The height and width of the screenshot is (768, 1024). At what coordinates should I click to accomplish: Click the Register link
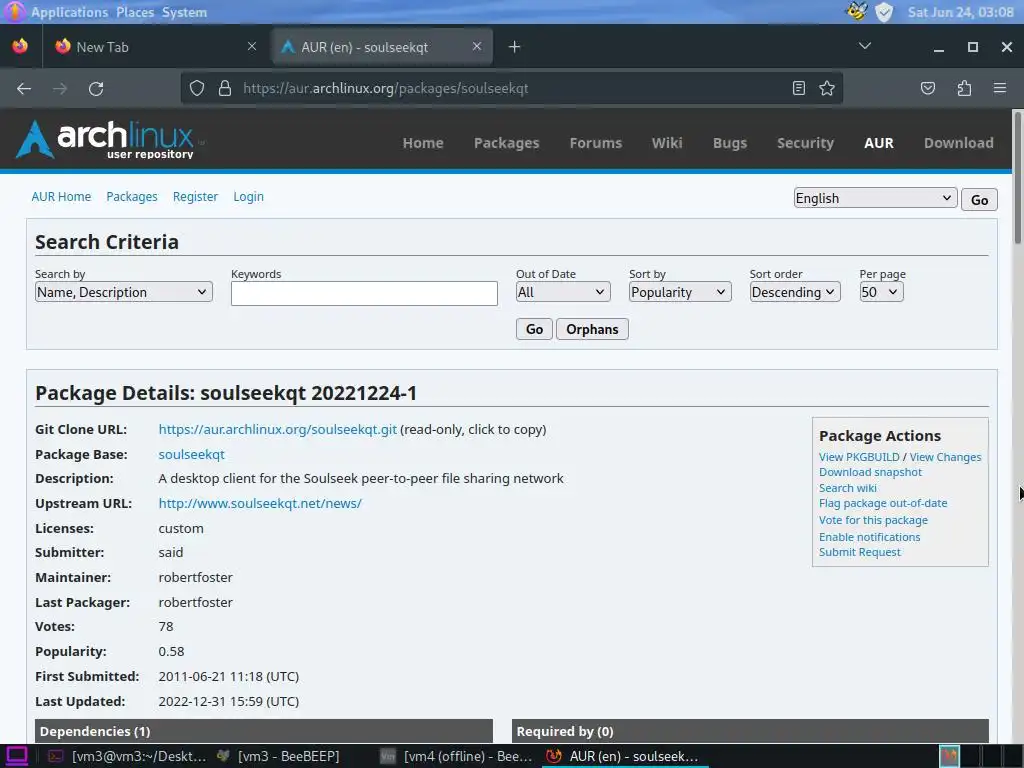tap(195, 197)
